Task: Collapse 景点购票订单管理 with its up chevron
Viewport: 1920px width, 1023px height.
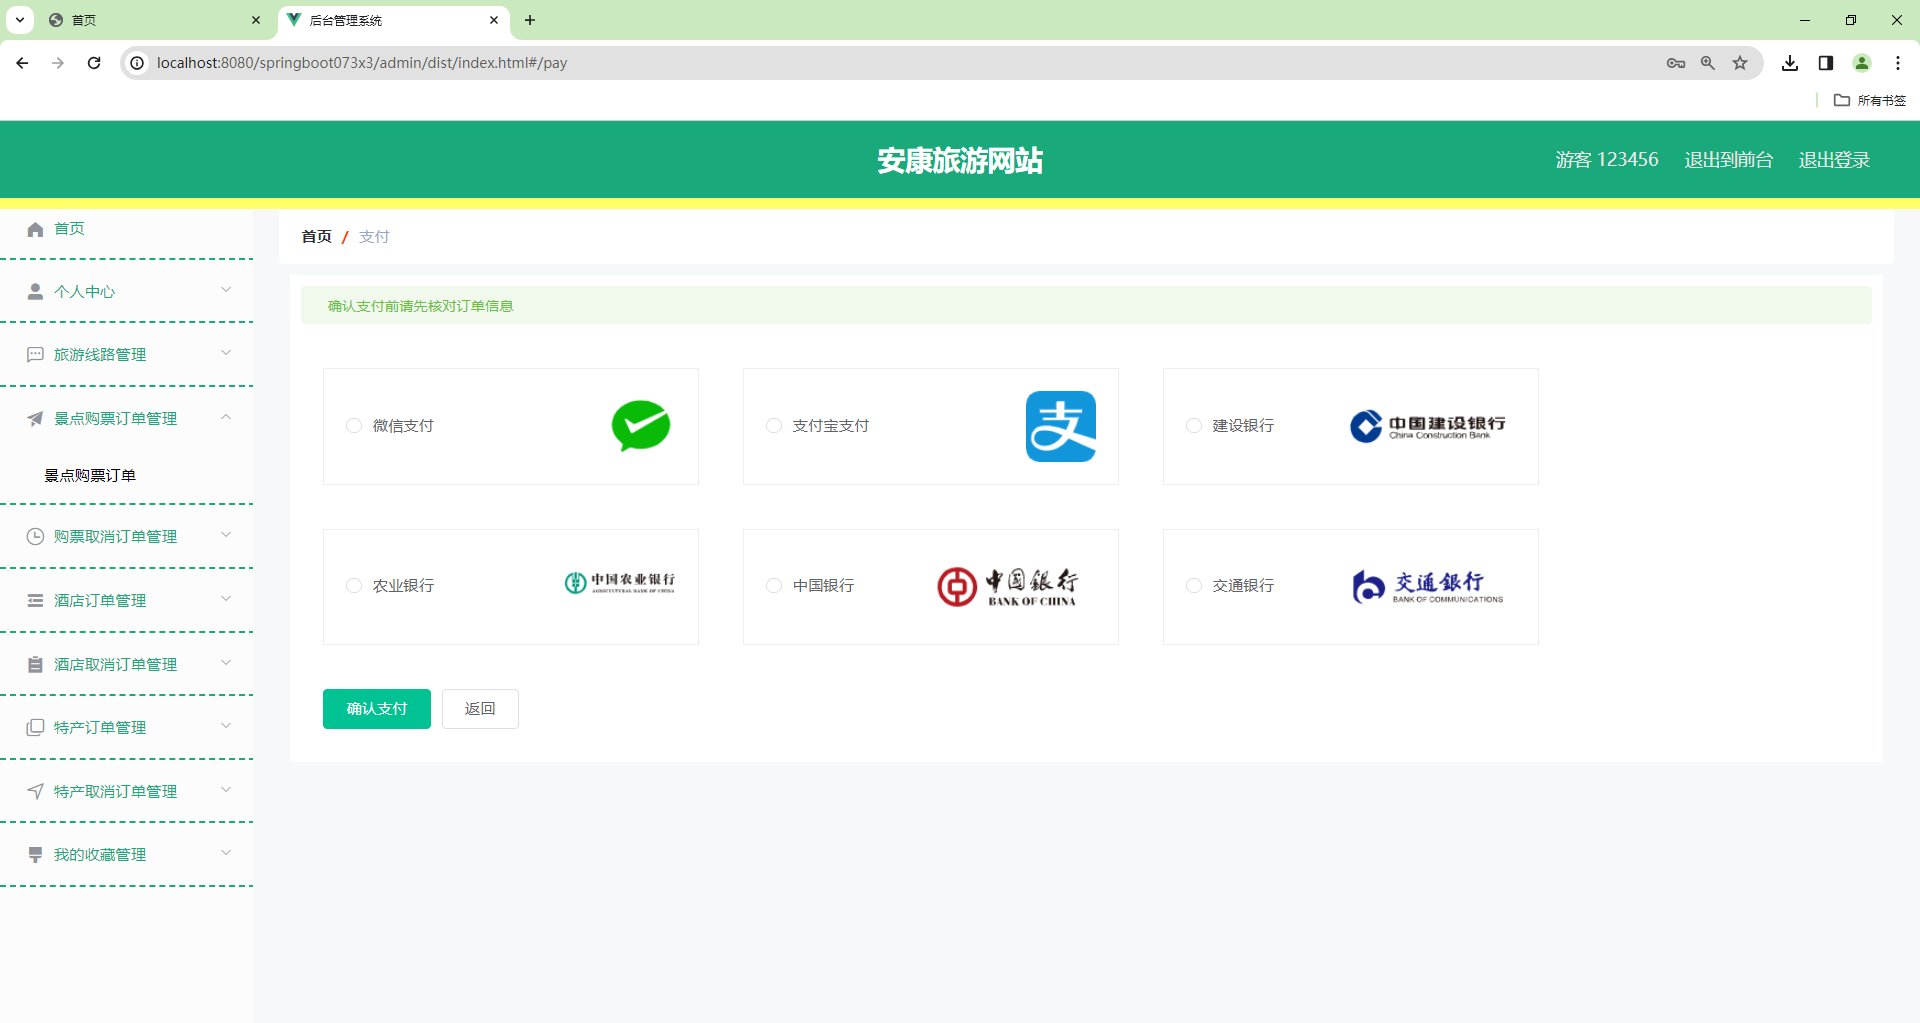Action: tap(226, 417)
